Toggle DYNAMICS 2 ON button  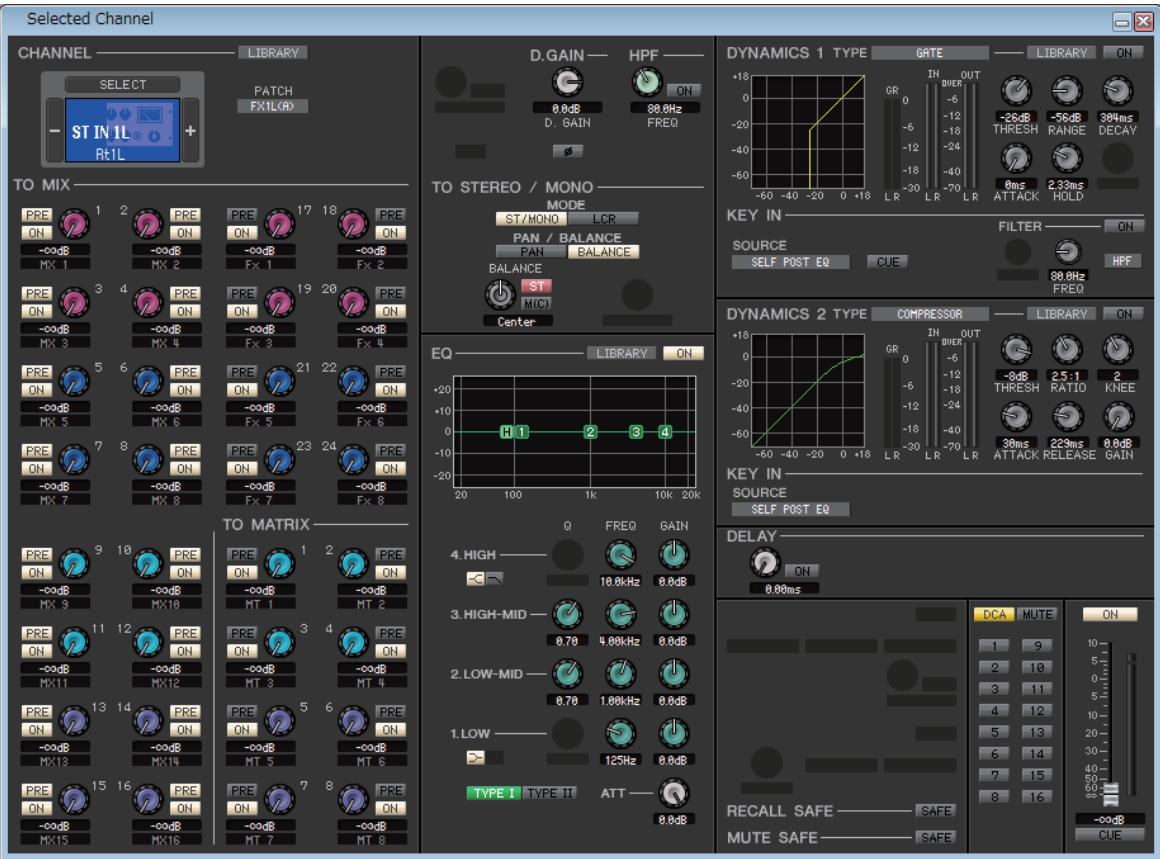[x=1124, y=314]
